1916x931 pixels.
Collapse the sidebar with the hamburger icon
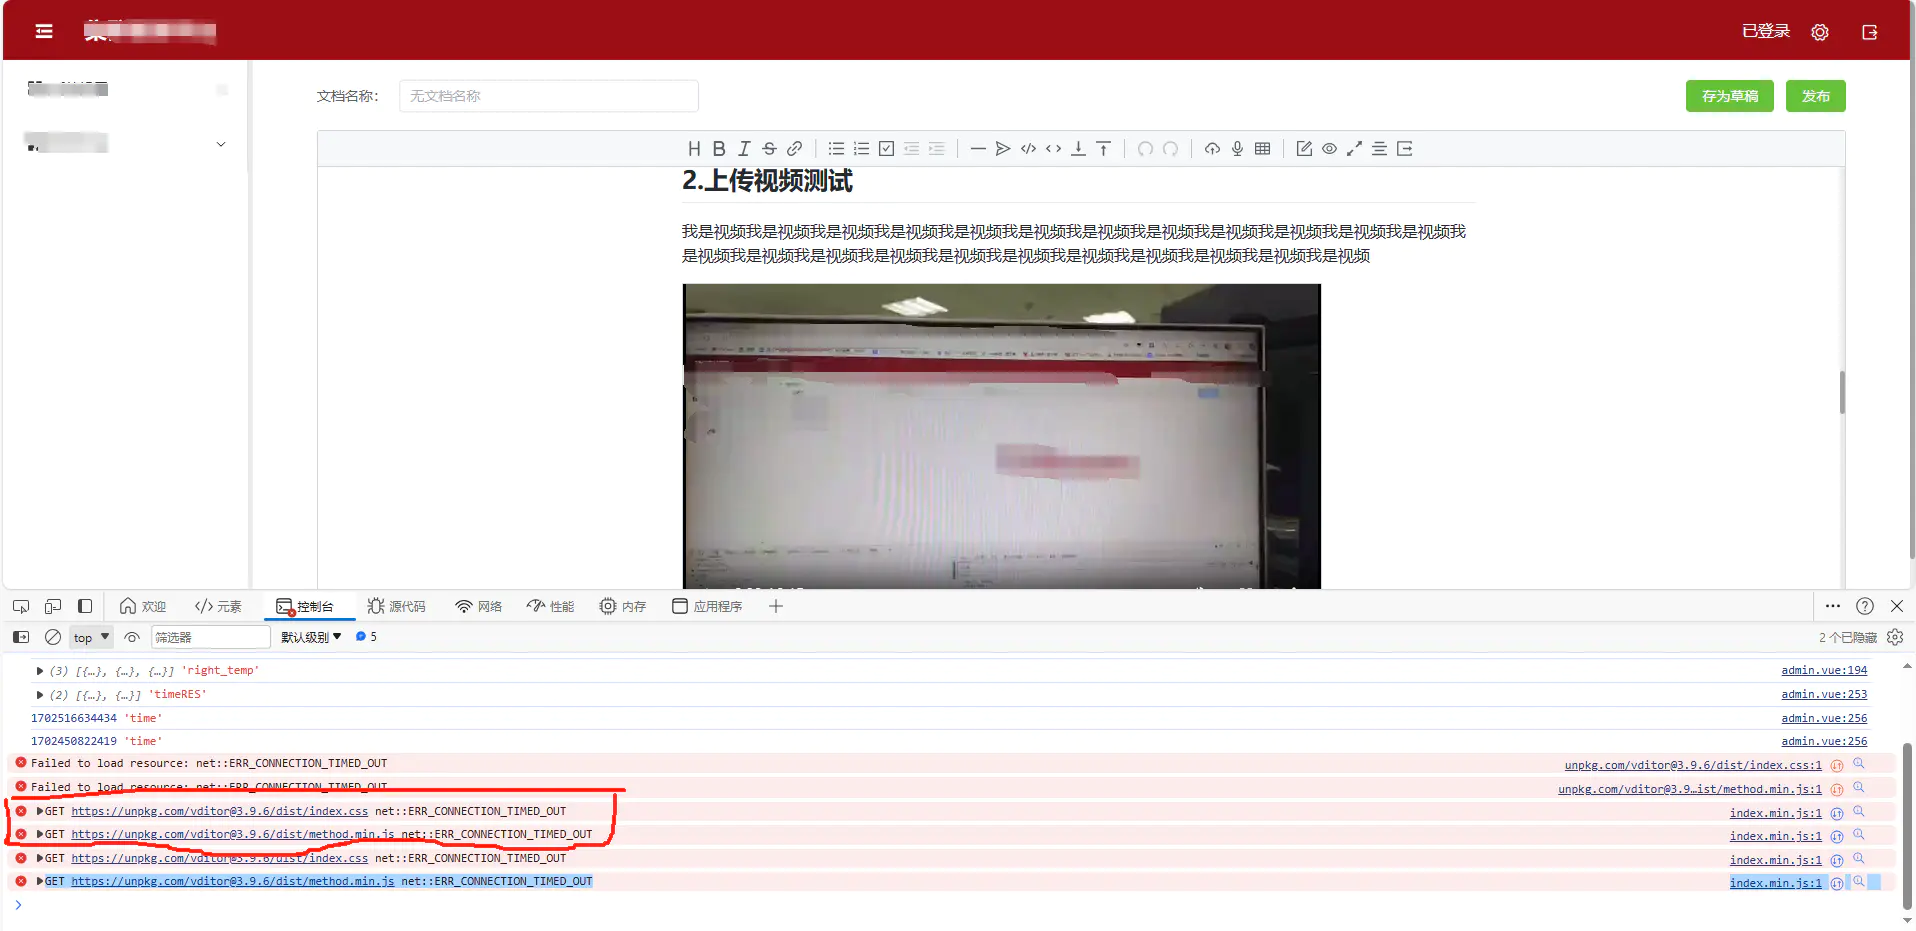[44, 32]
